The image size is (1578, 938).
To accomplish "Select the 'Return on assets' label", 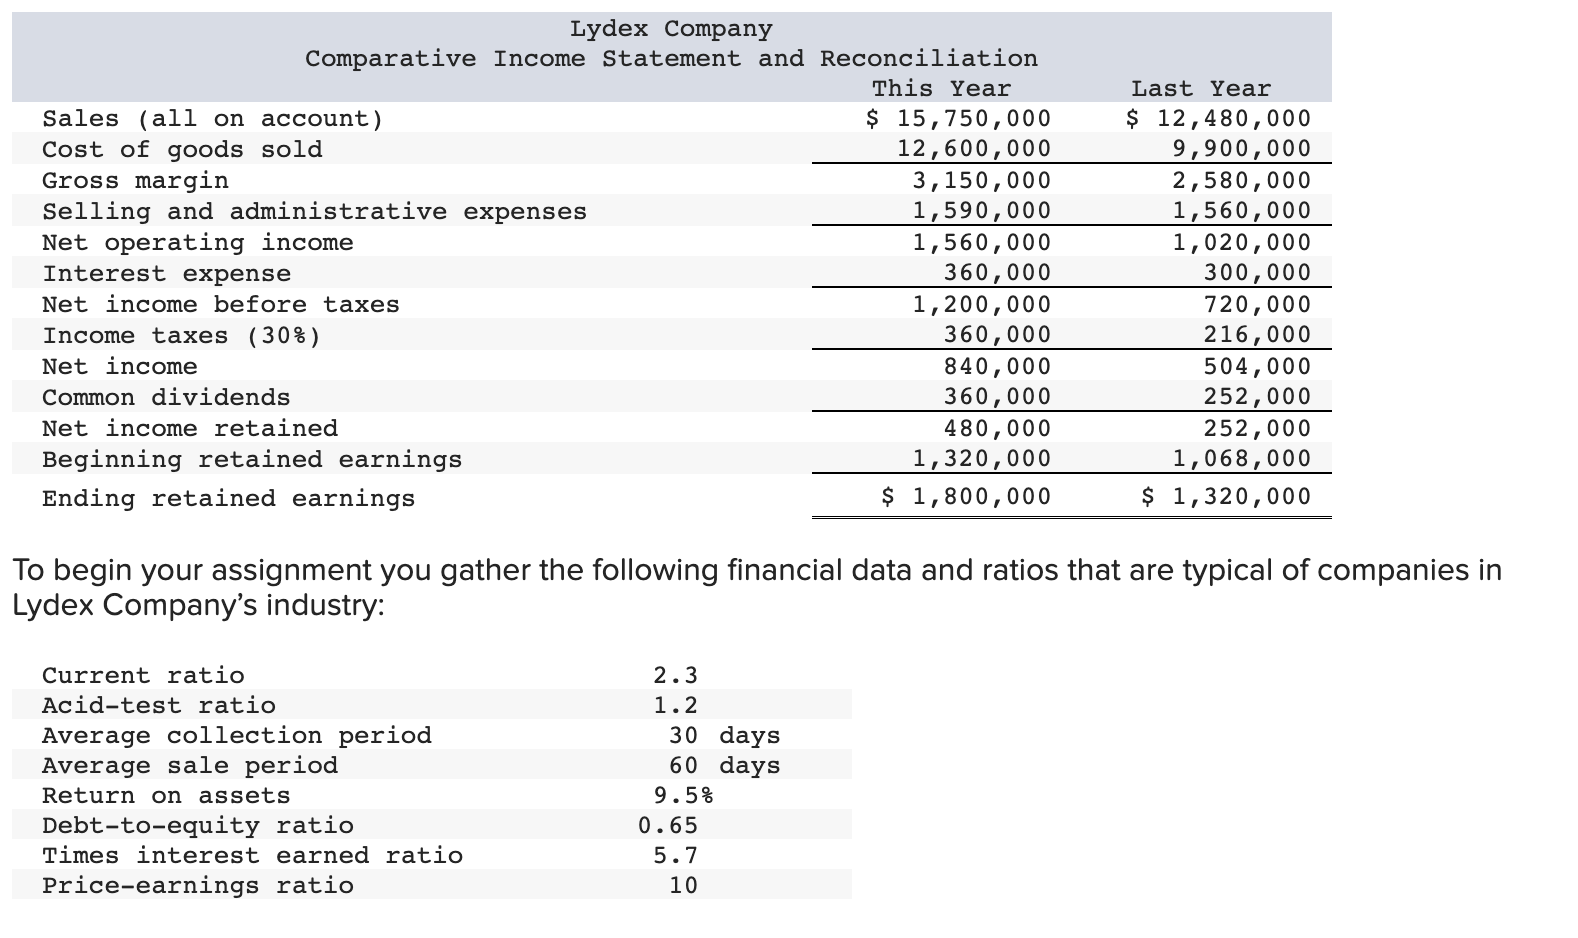I will tap(166, 795).
